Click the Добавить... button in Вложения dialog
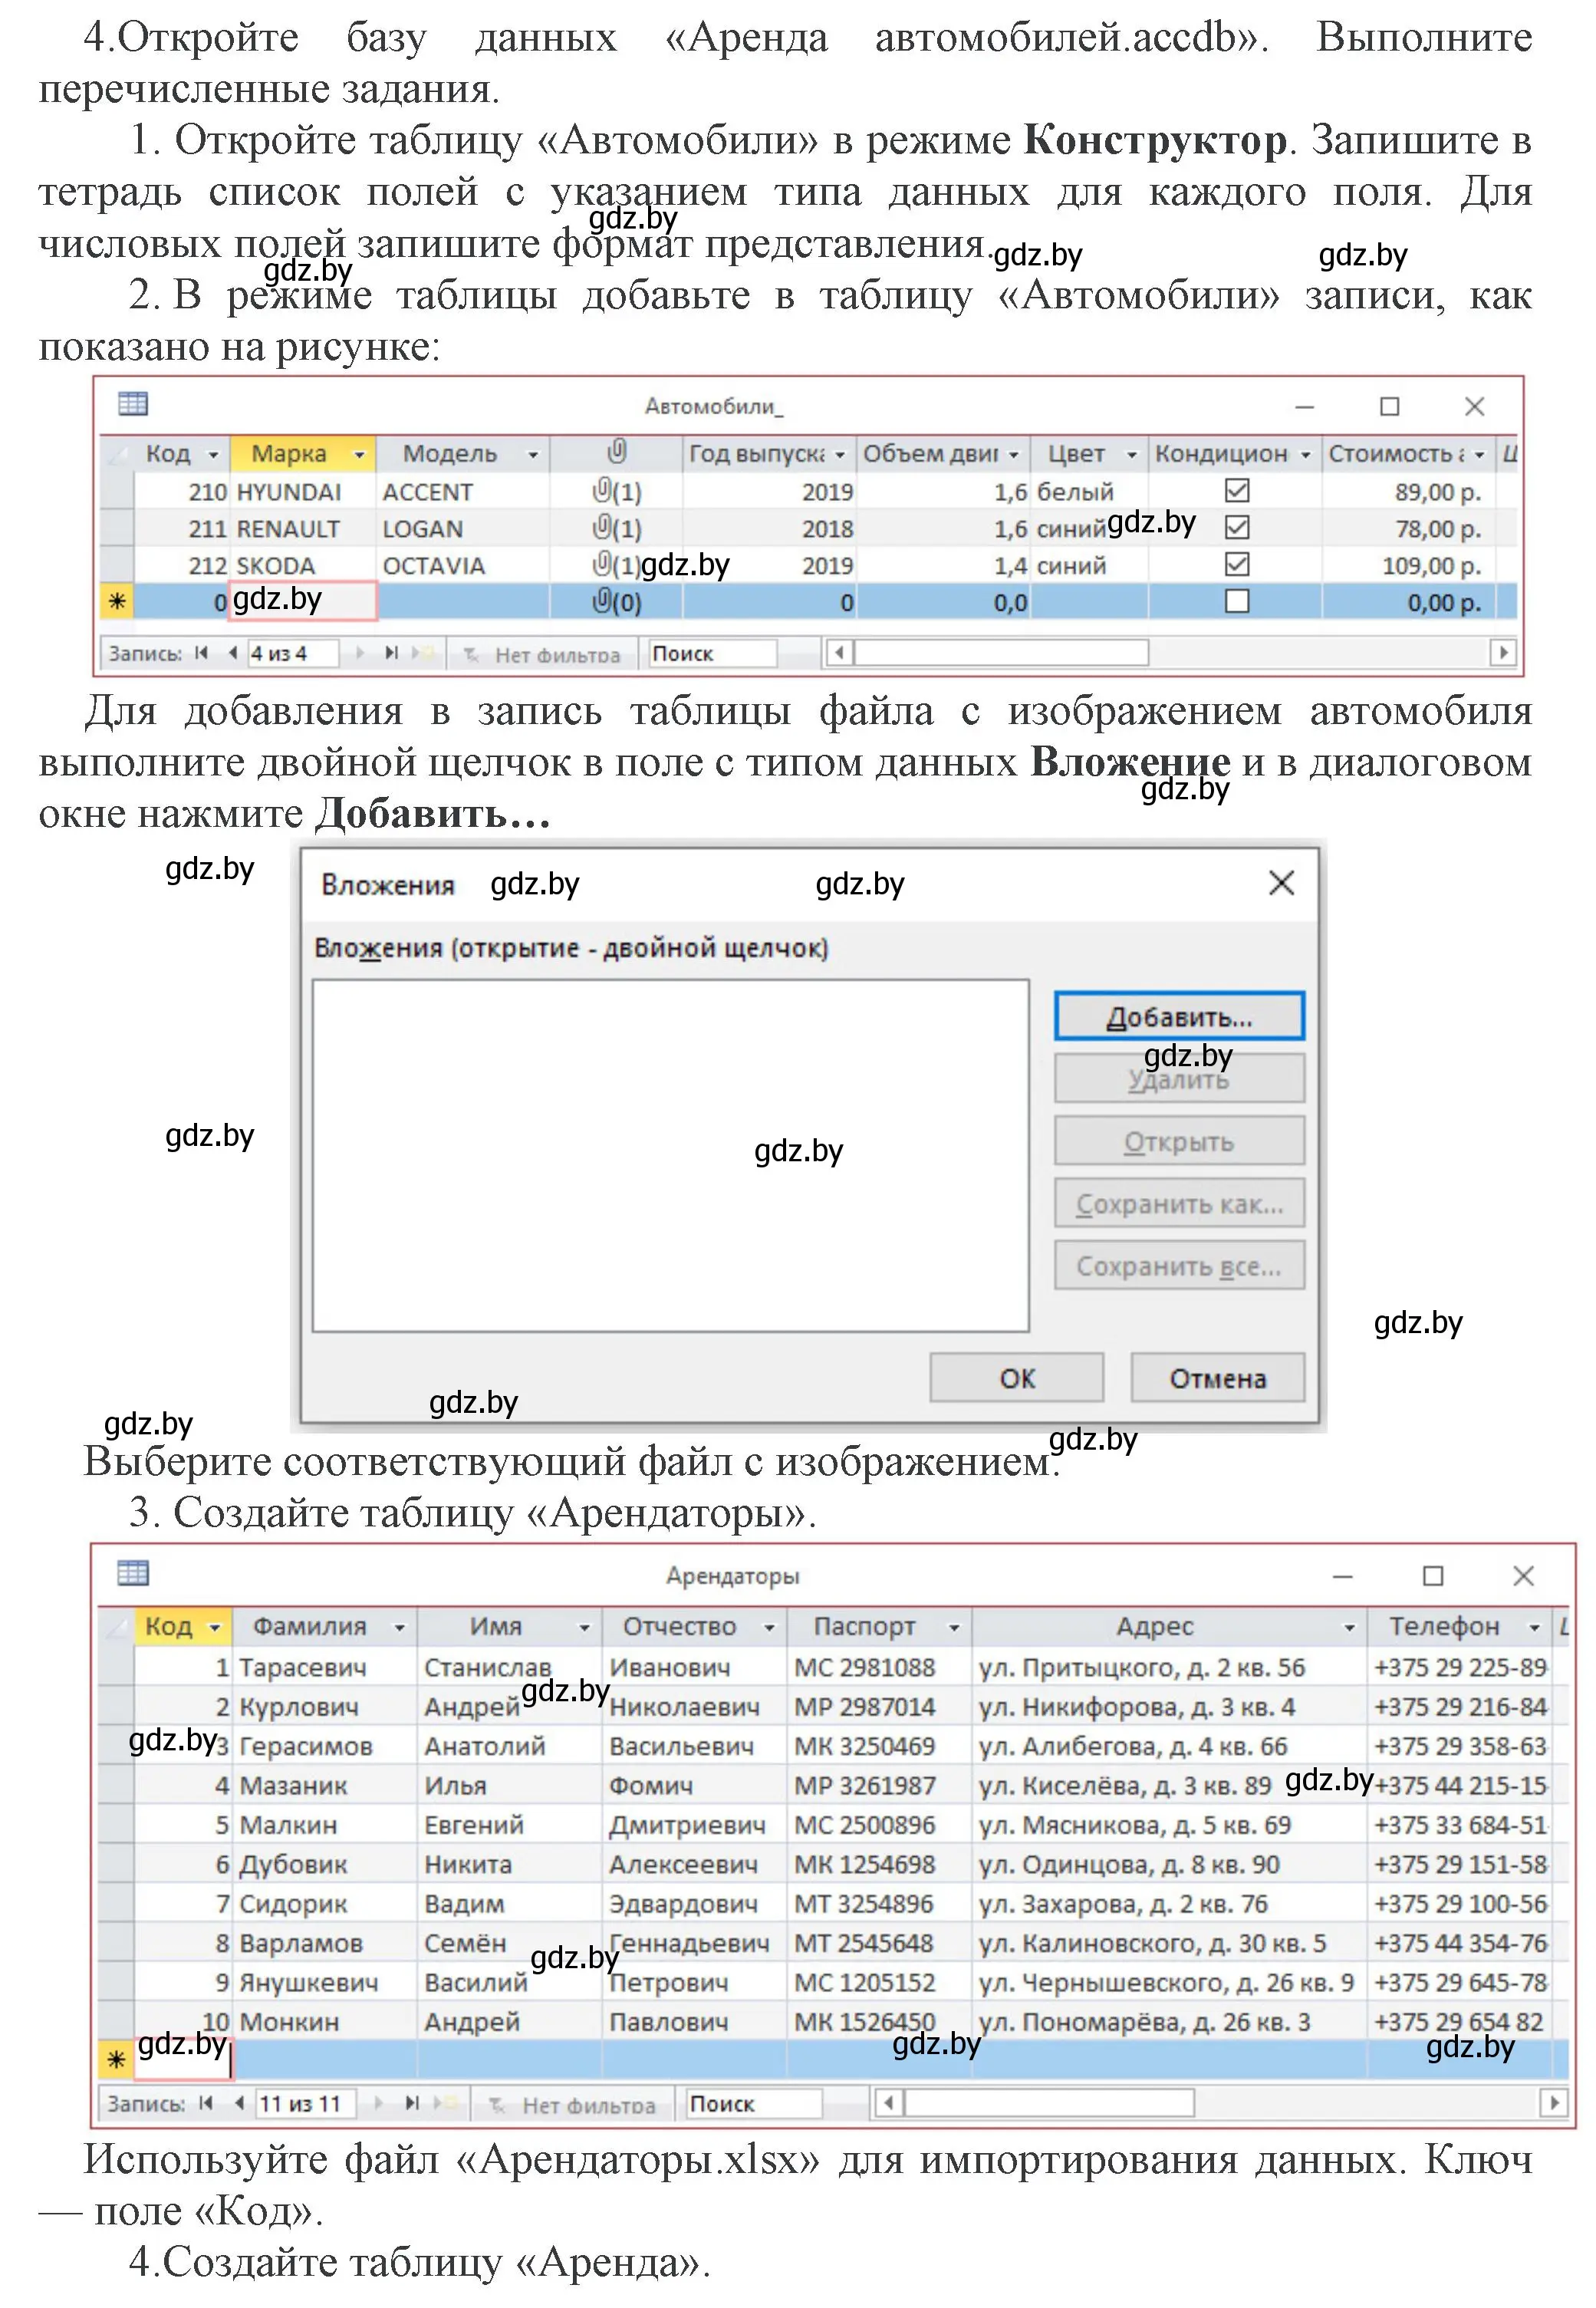 point(1179,1016)
